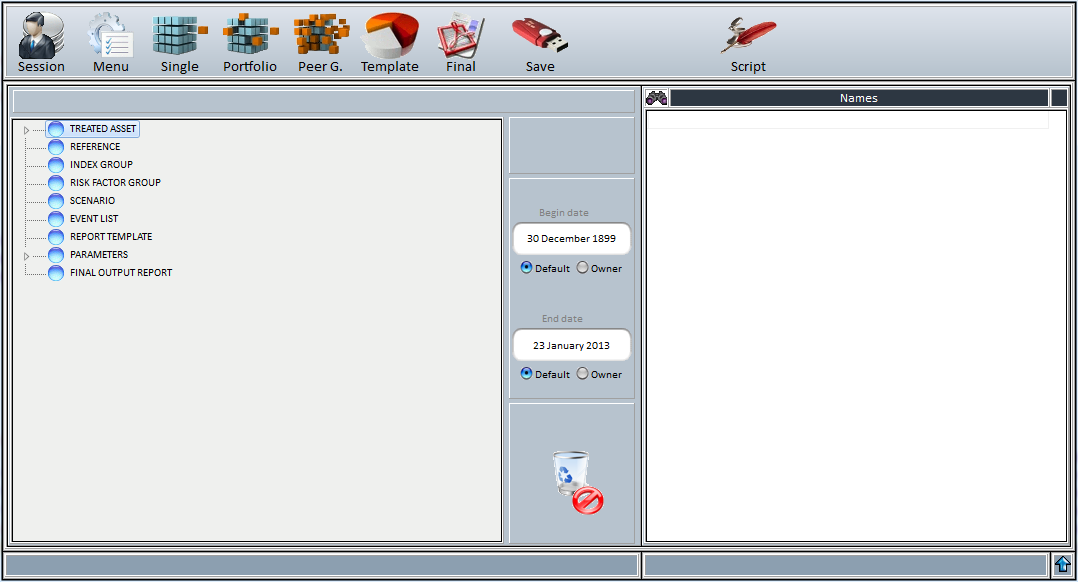Select Default radio under Begin date
Screen dimensions: 1078x582
(x=526, y=267)
